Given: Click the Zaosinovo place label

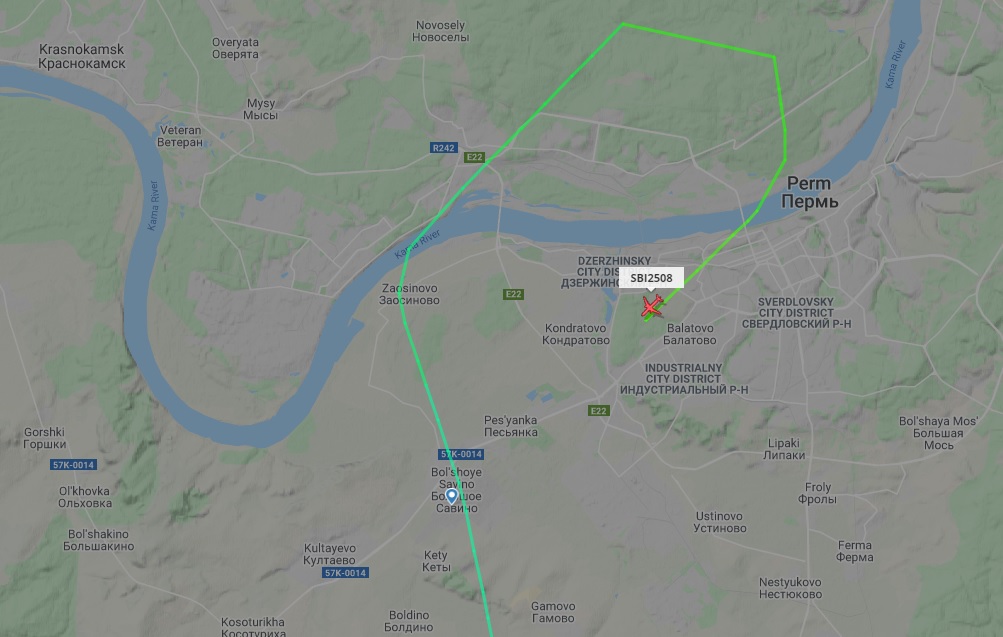Looking at the screenshot, I should click(x=409, y=294).
